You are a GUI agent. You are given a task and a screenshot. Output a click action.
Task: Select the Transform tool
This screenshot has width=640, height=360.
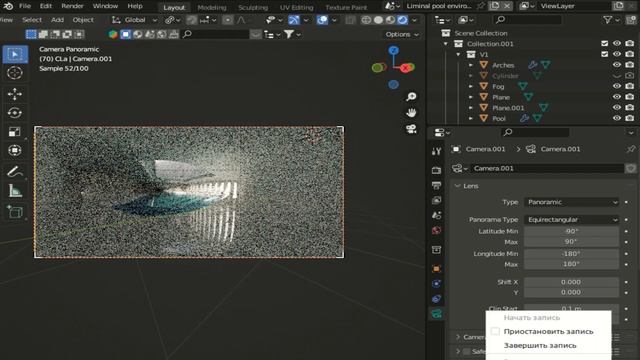pyautogui.click(x=15, y=150)
